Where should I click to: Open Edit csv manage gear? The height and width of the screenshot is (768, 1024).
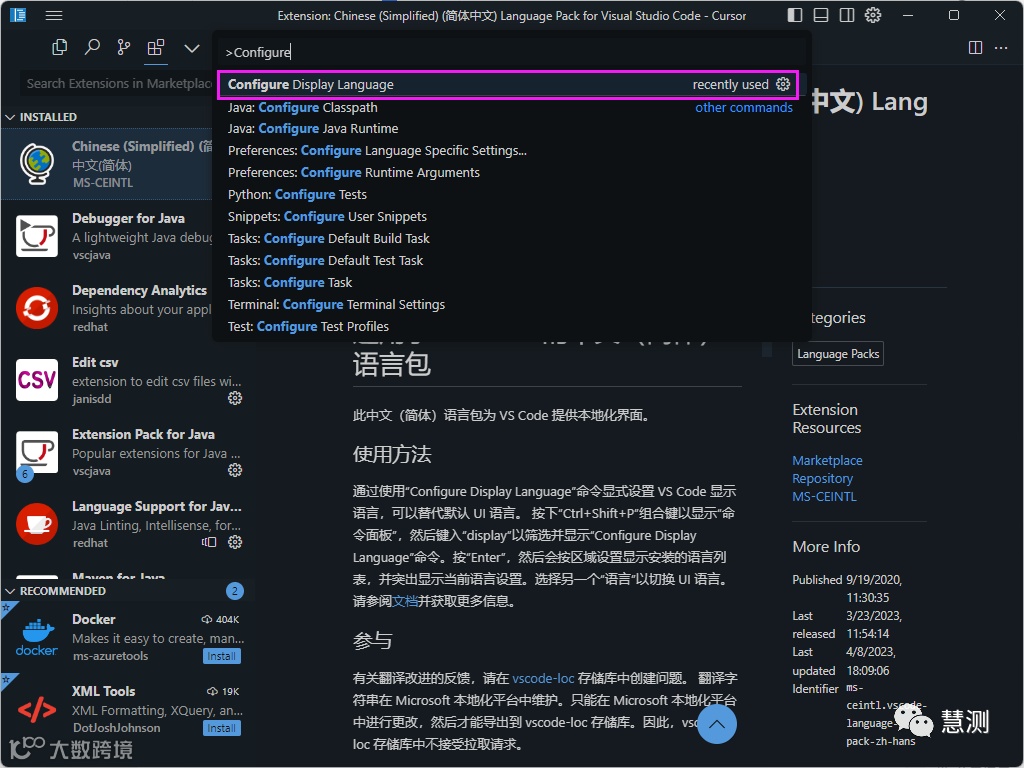[x=235, y=398]
